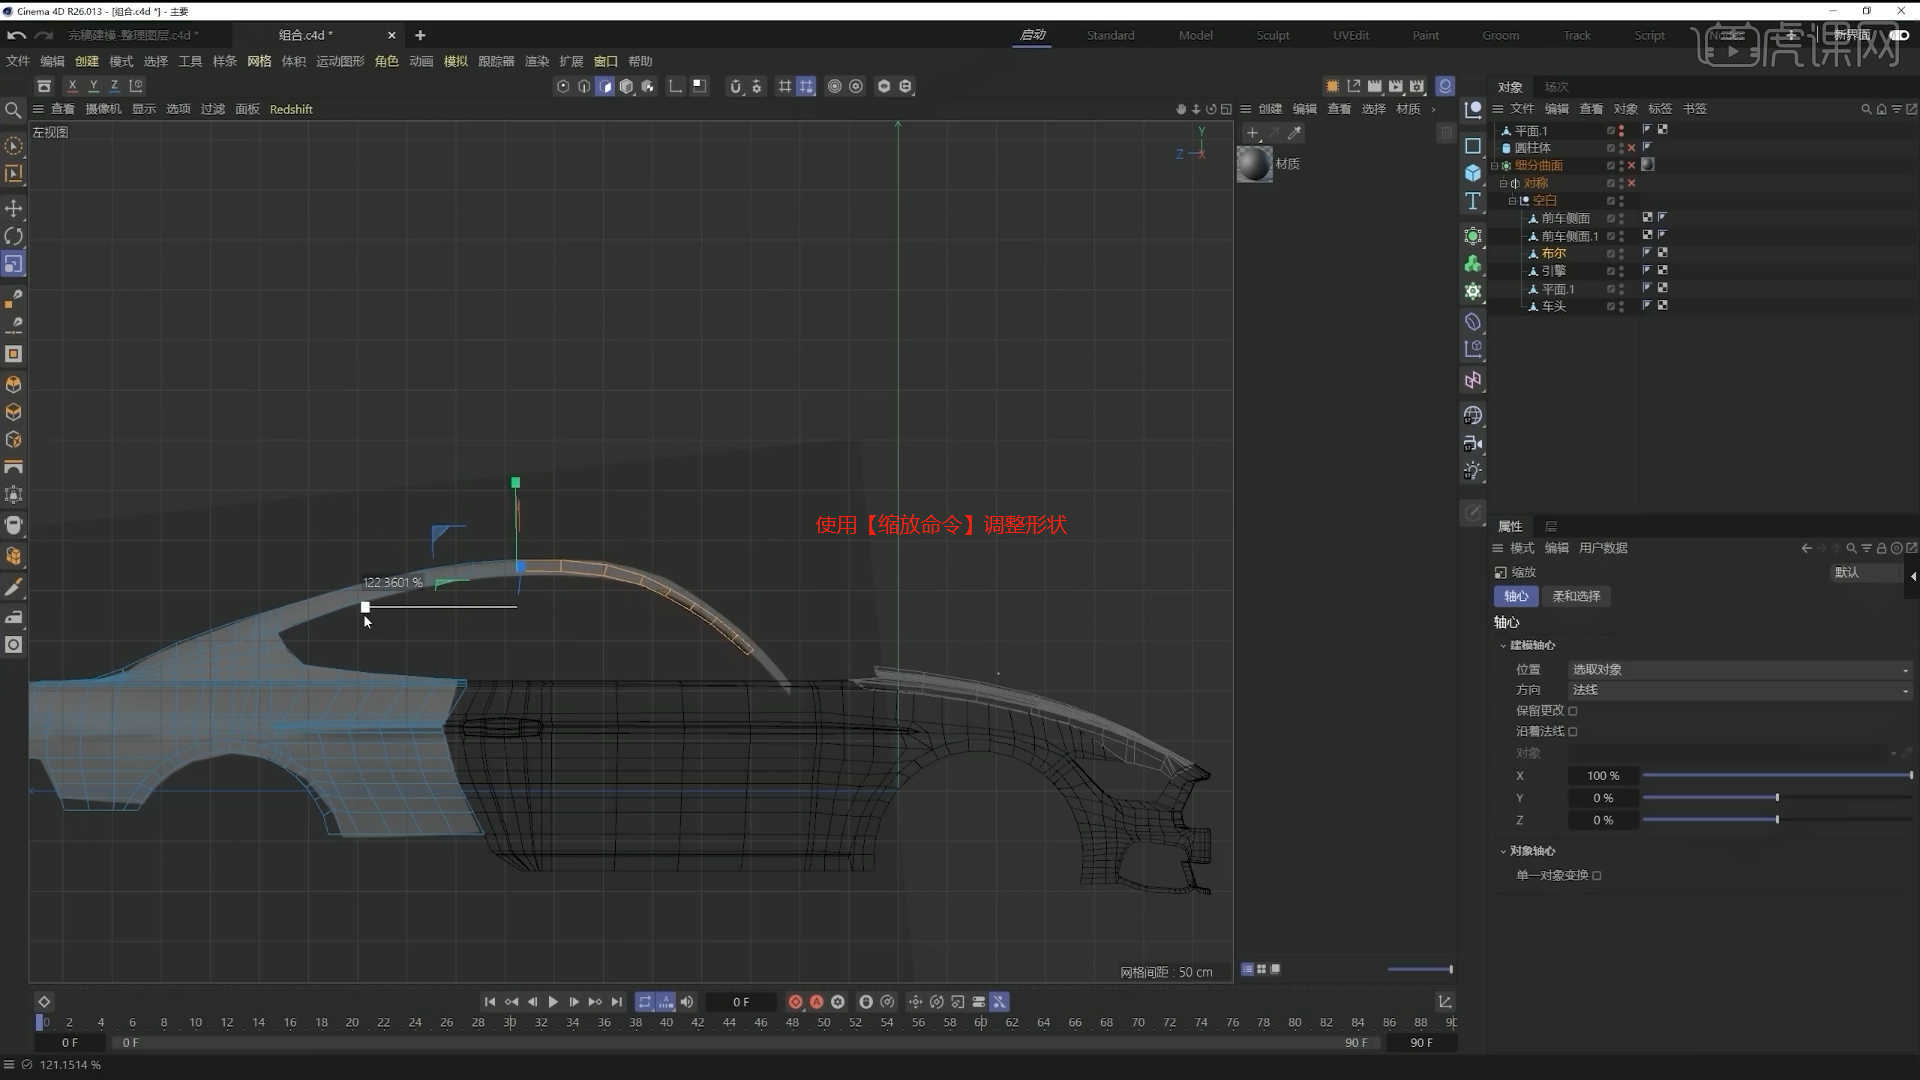
Task: Click the camera icon in right palette
Action: pyautogui.click(x=1473, y=443)
